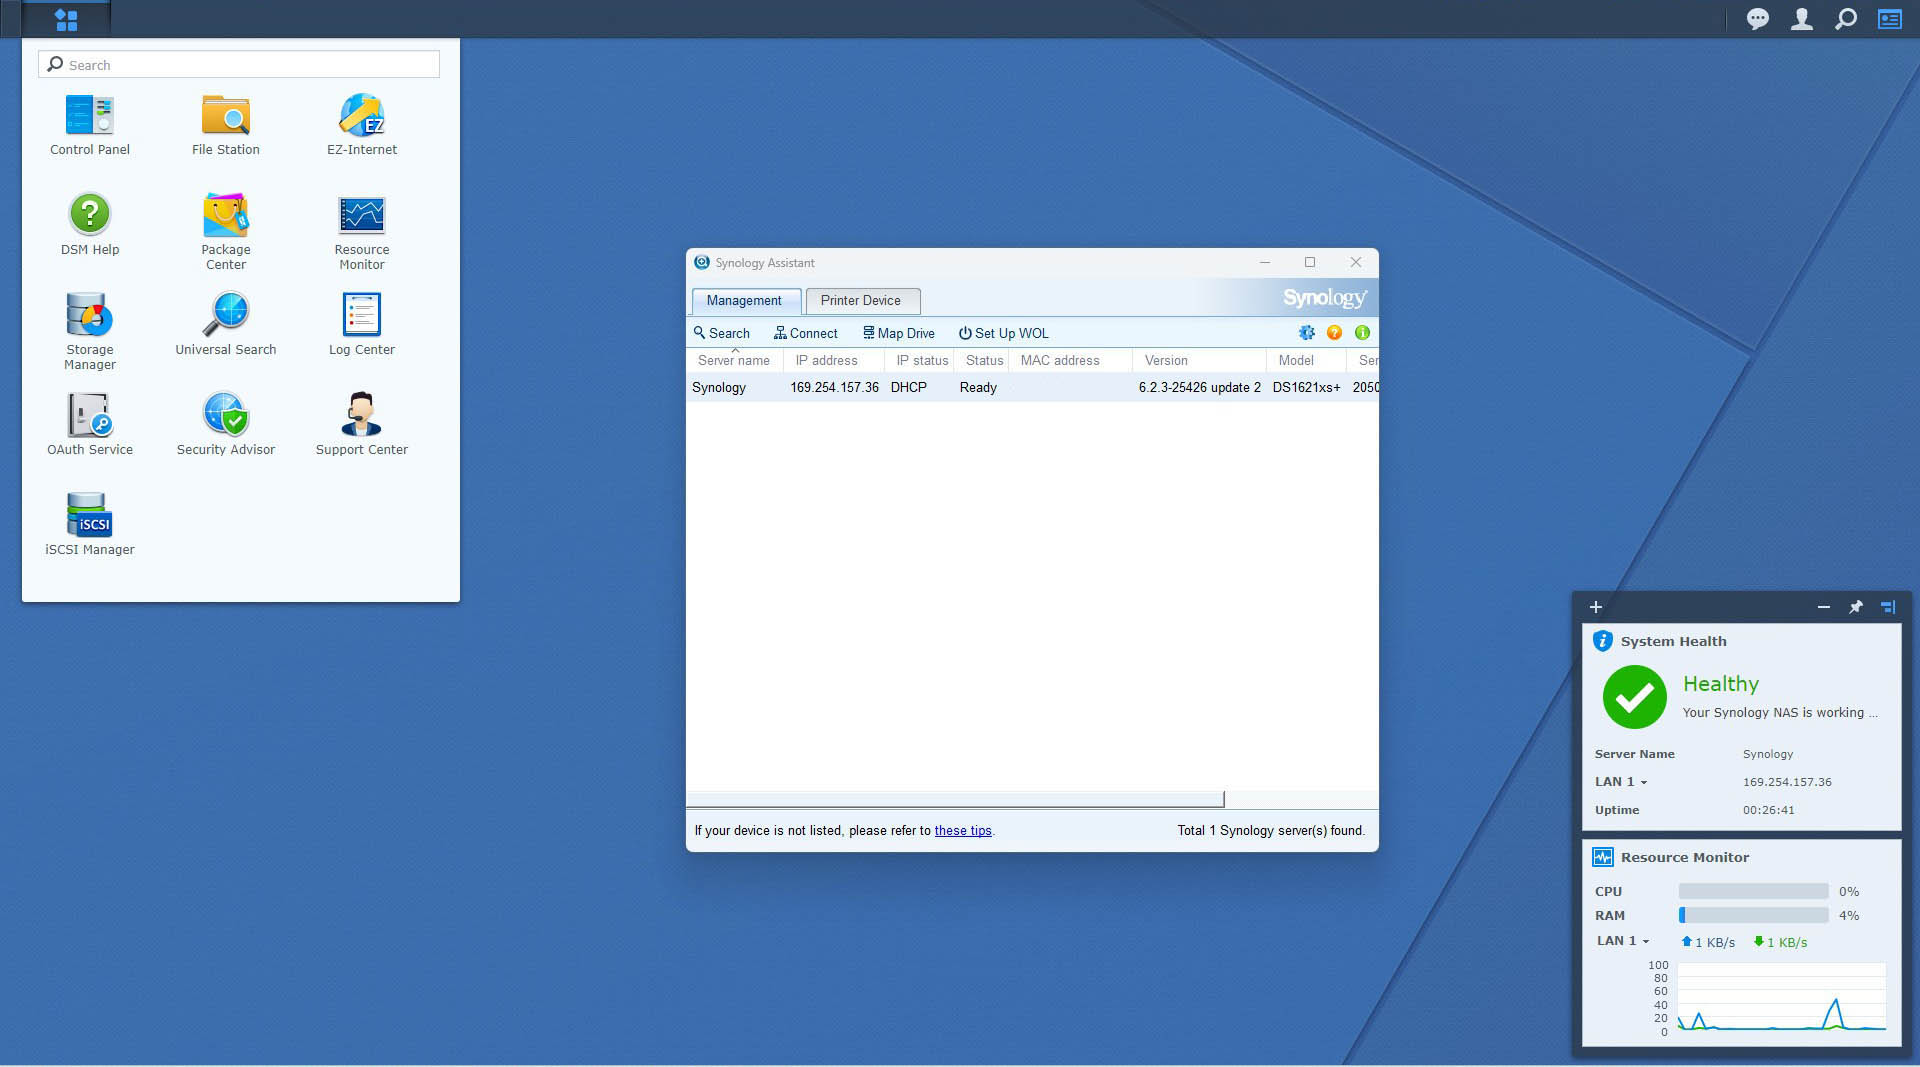
Task: Open Resource Monitor app icon
Action: (x=362, y=232)
